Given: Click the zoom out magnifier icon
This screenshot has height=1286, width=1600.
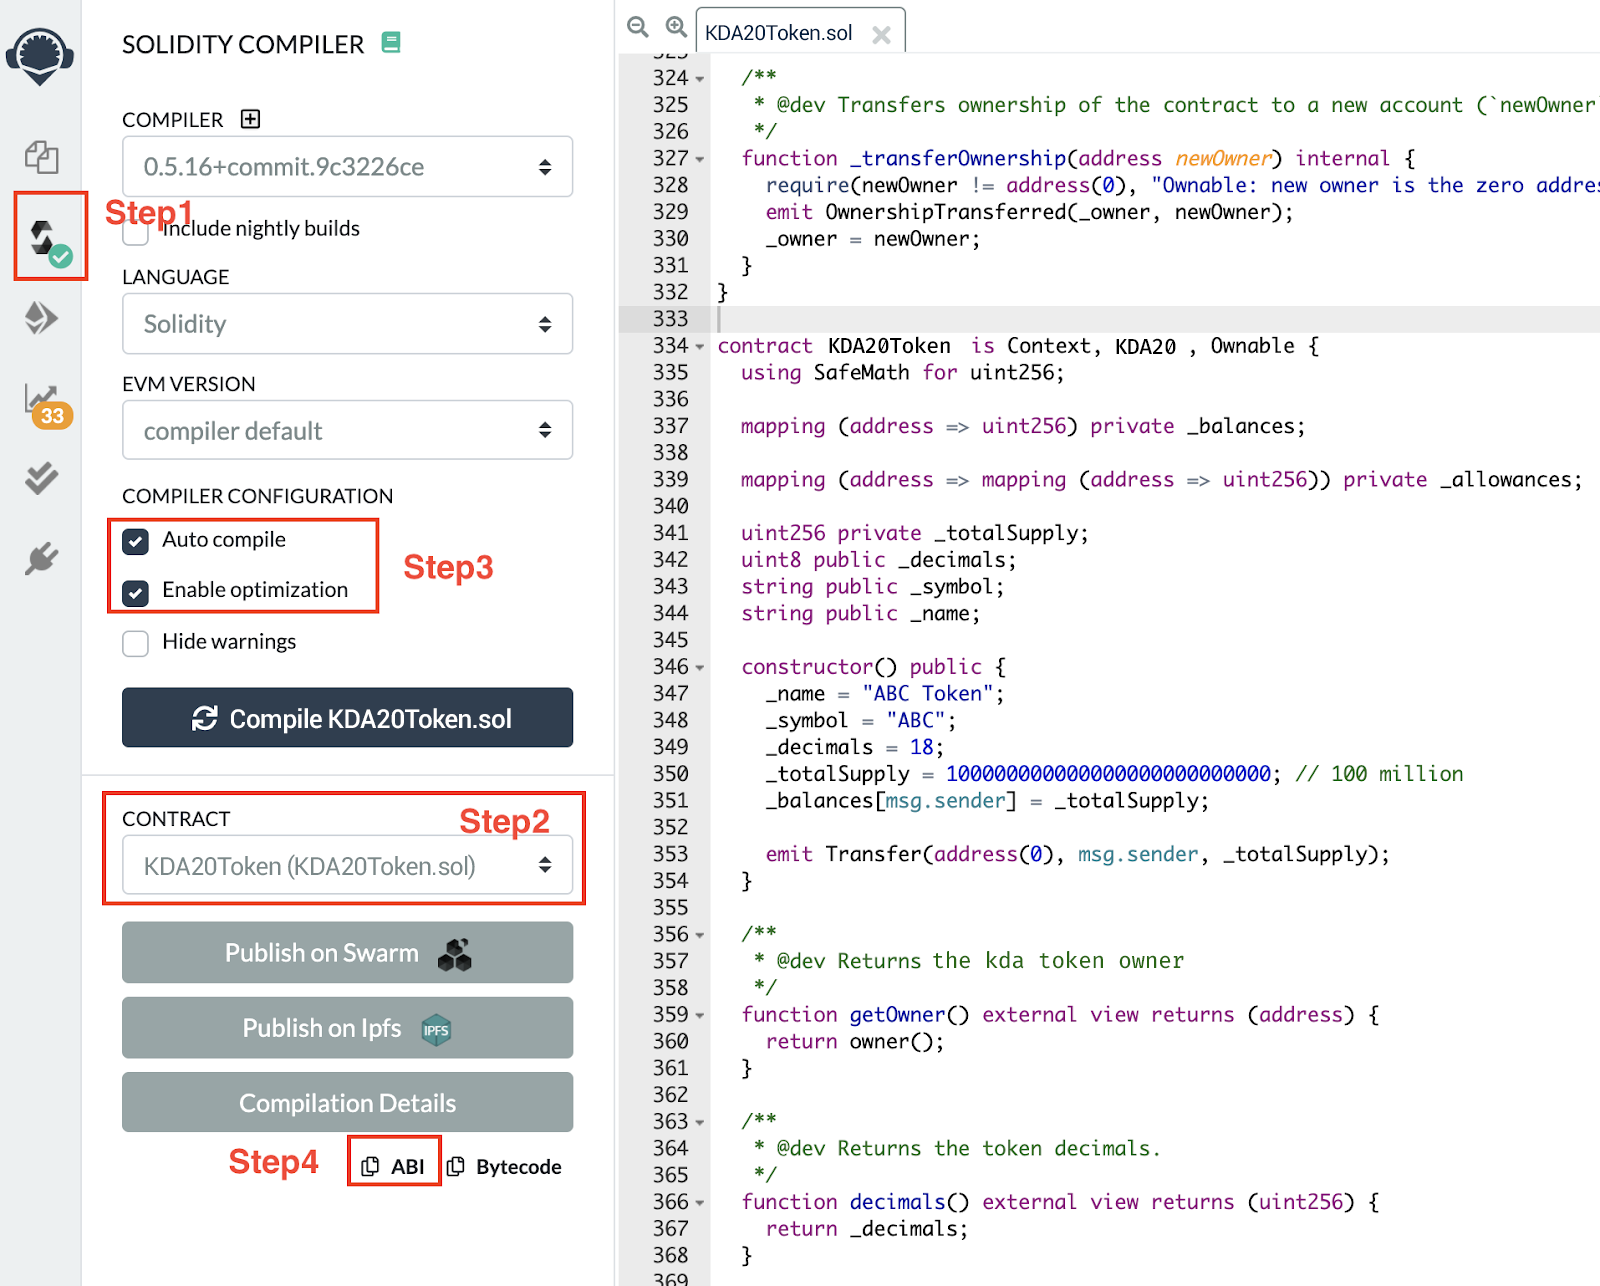Looking at the screenshot, I should (638, 27).
